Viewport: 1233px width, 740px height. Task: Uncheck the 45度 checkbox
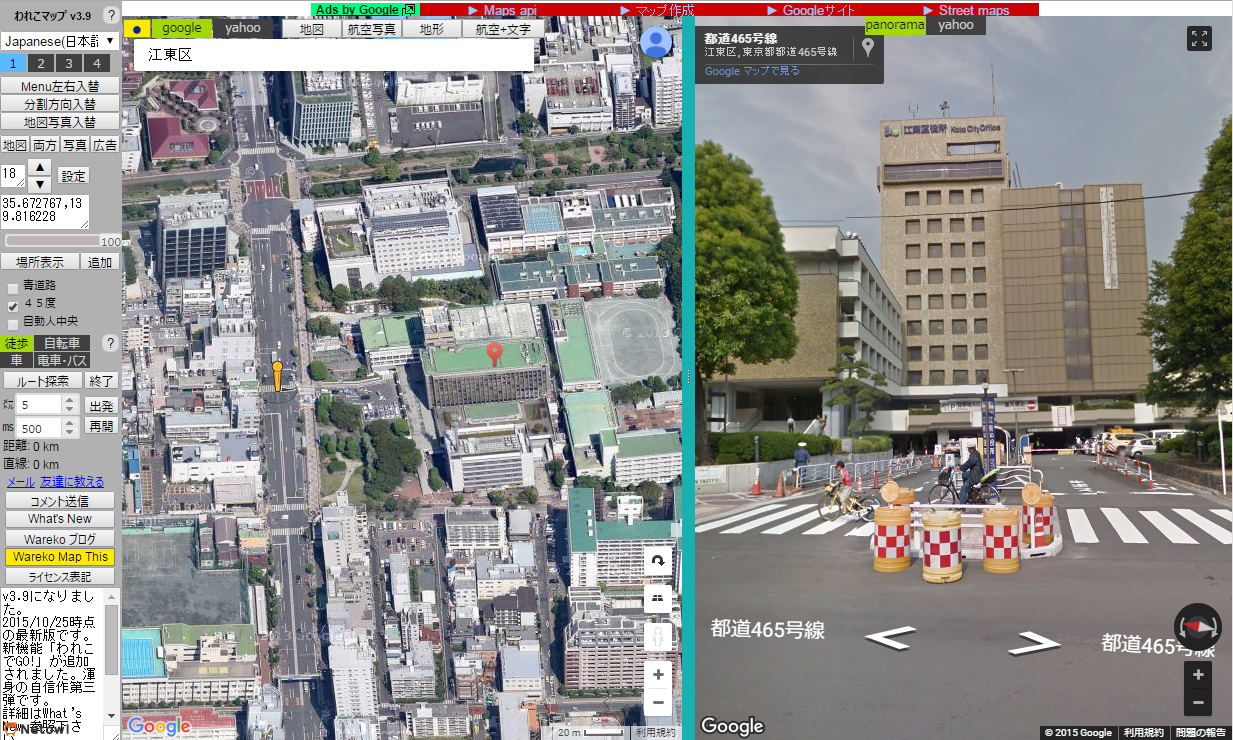[13, 305]
